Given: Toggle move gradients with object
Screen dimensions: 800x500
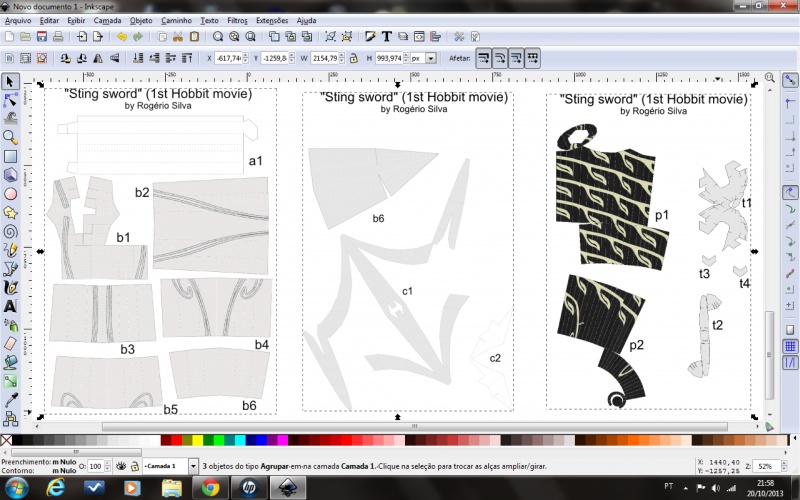Looking at the screenshot, I should coord(516,58).
